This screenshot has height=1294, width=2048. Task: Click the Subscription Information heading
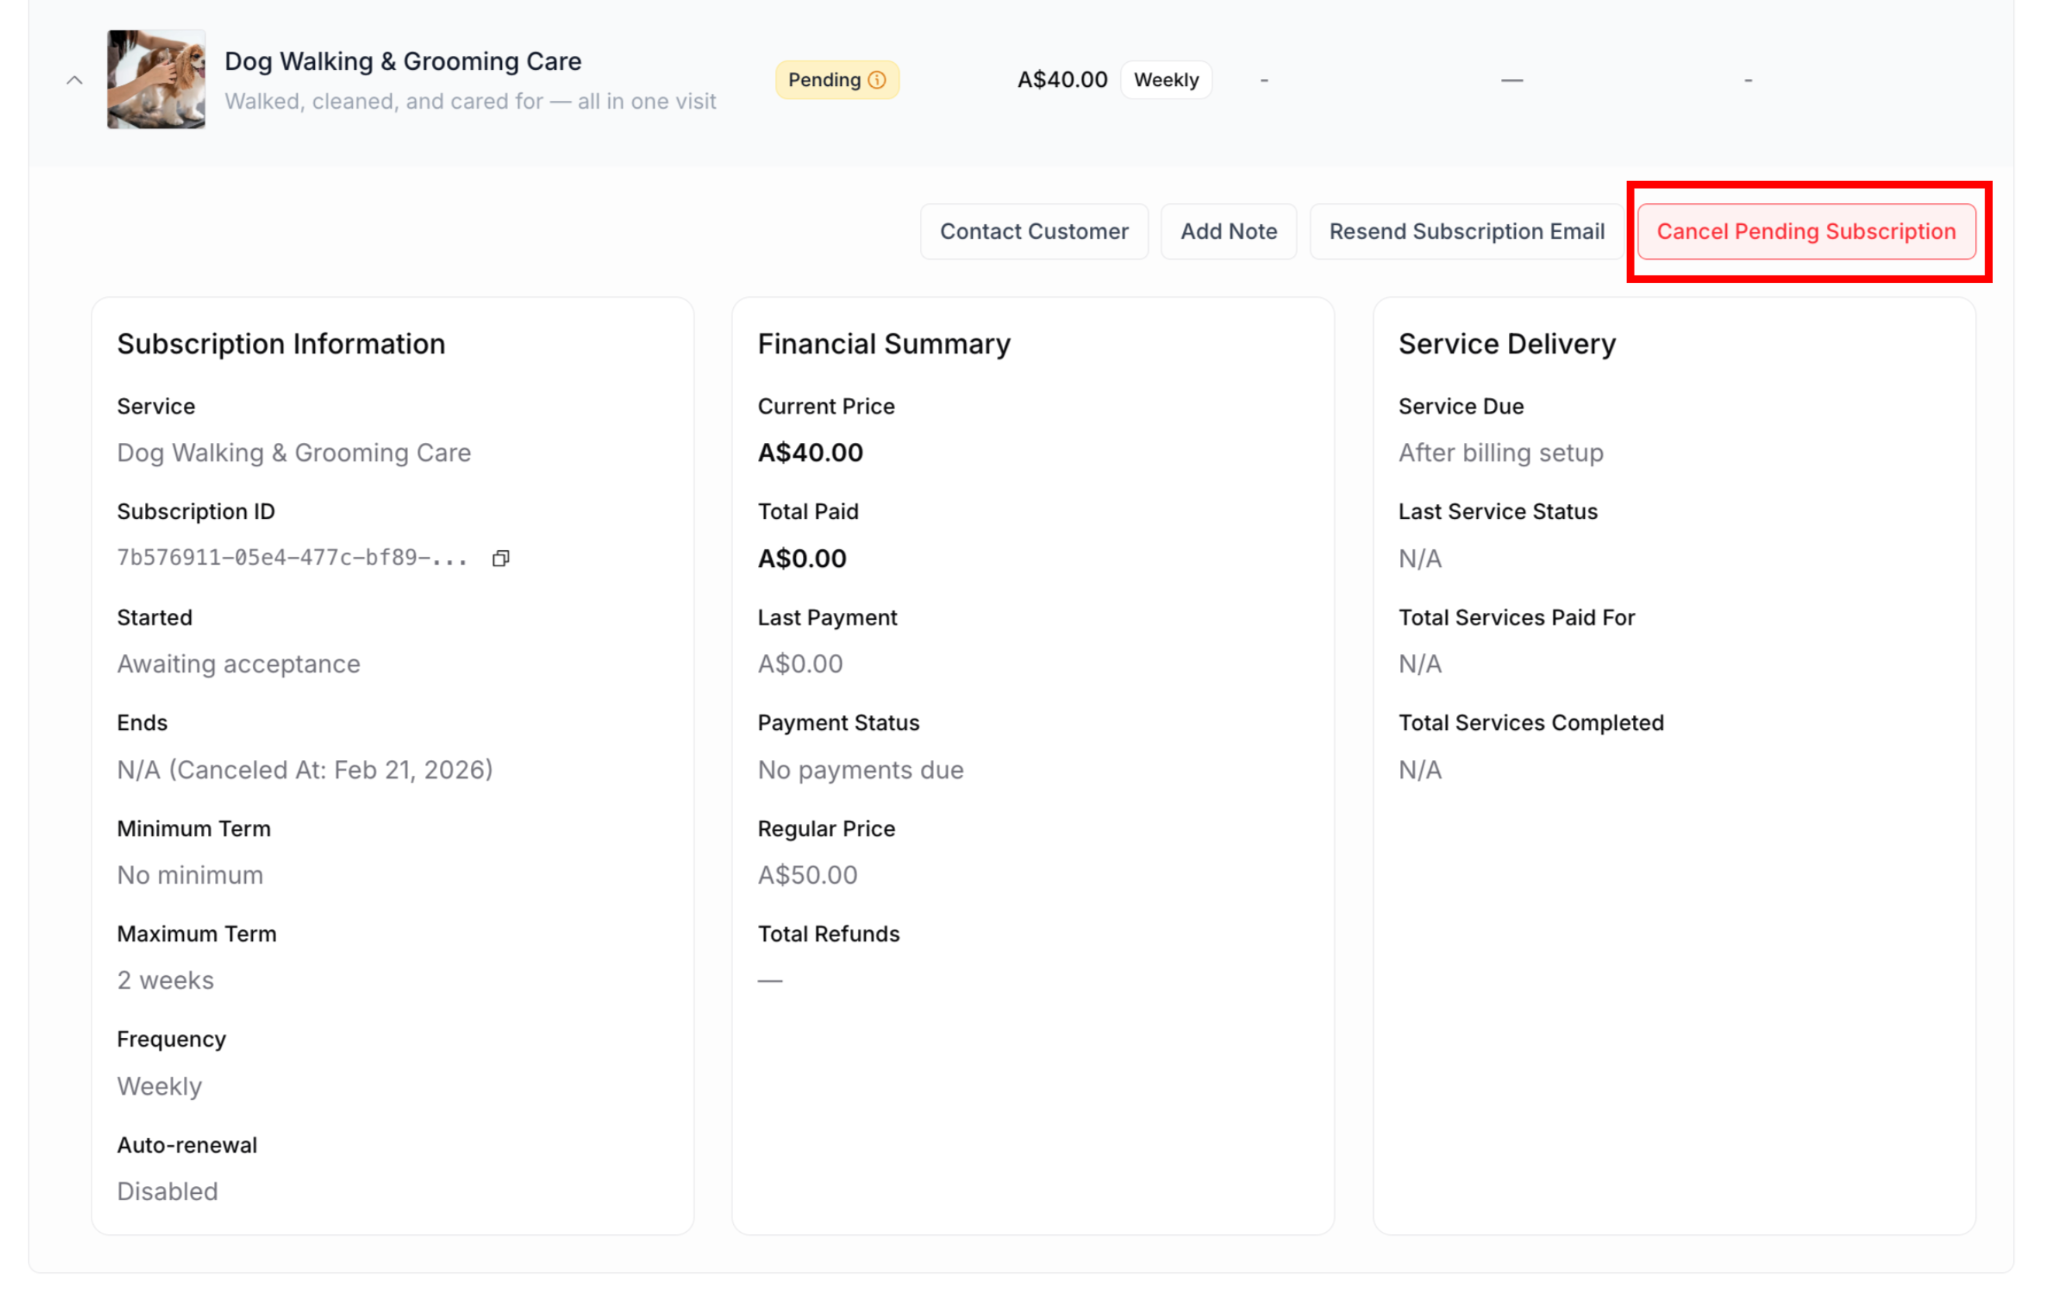[x=281, y=344]
